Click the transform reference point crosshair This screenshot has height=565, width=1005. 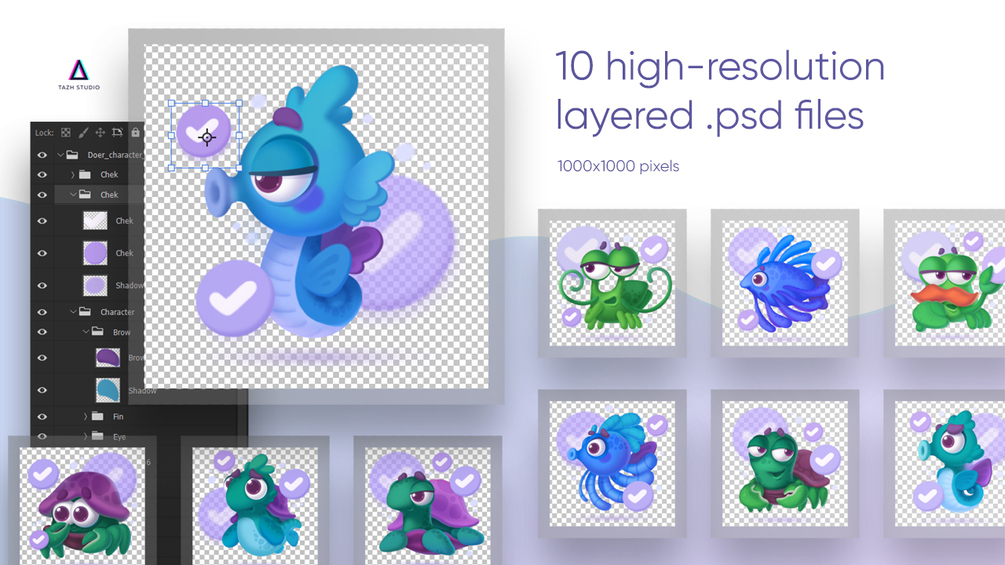[206, 137]
